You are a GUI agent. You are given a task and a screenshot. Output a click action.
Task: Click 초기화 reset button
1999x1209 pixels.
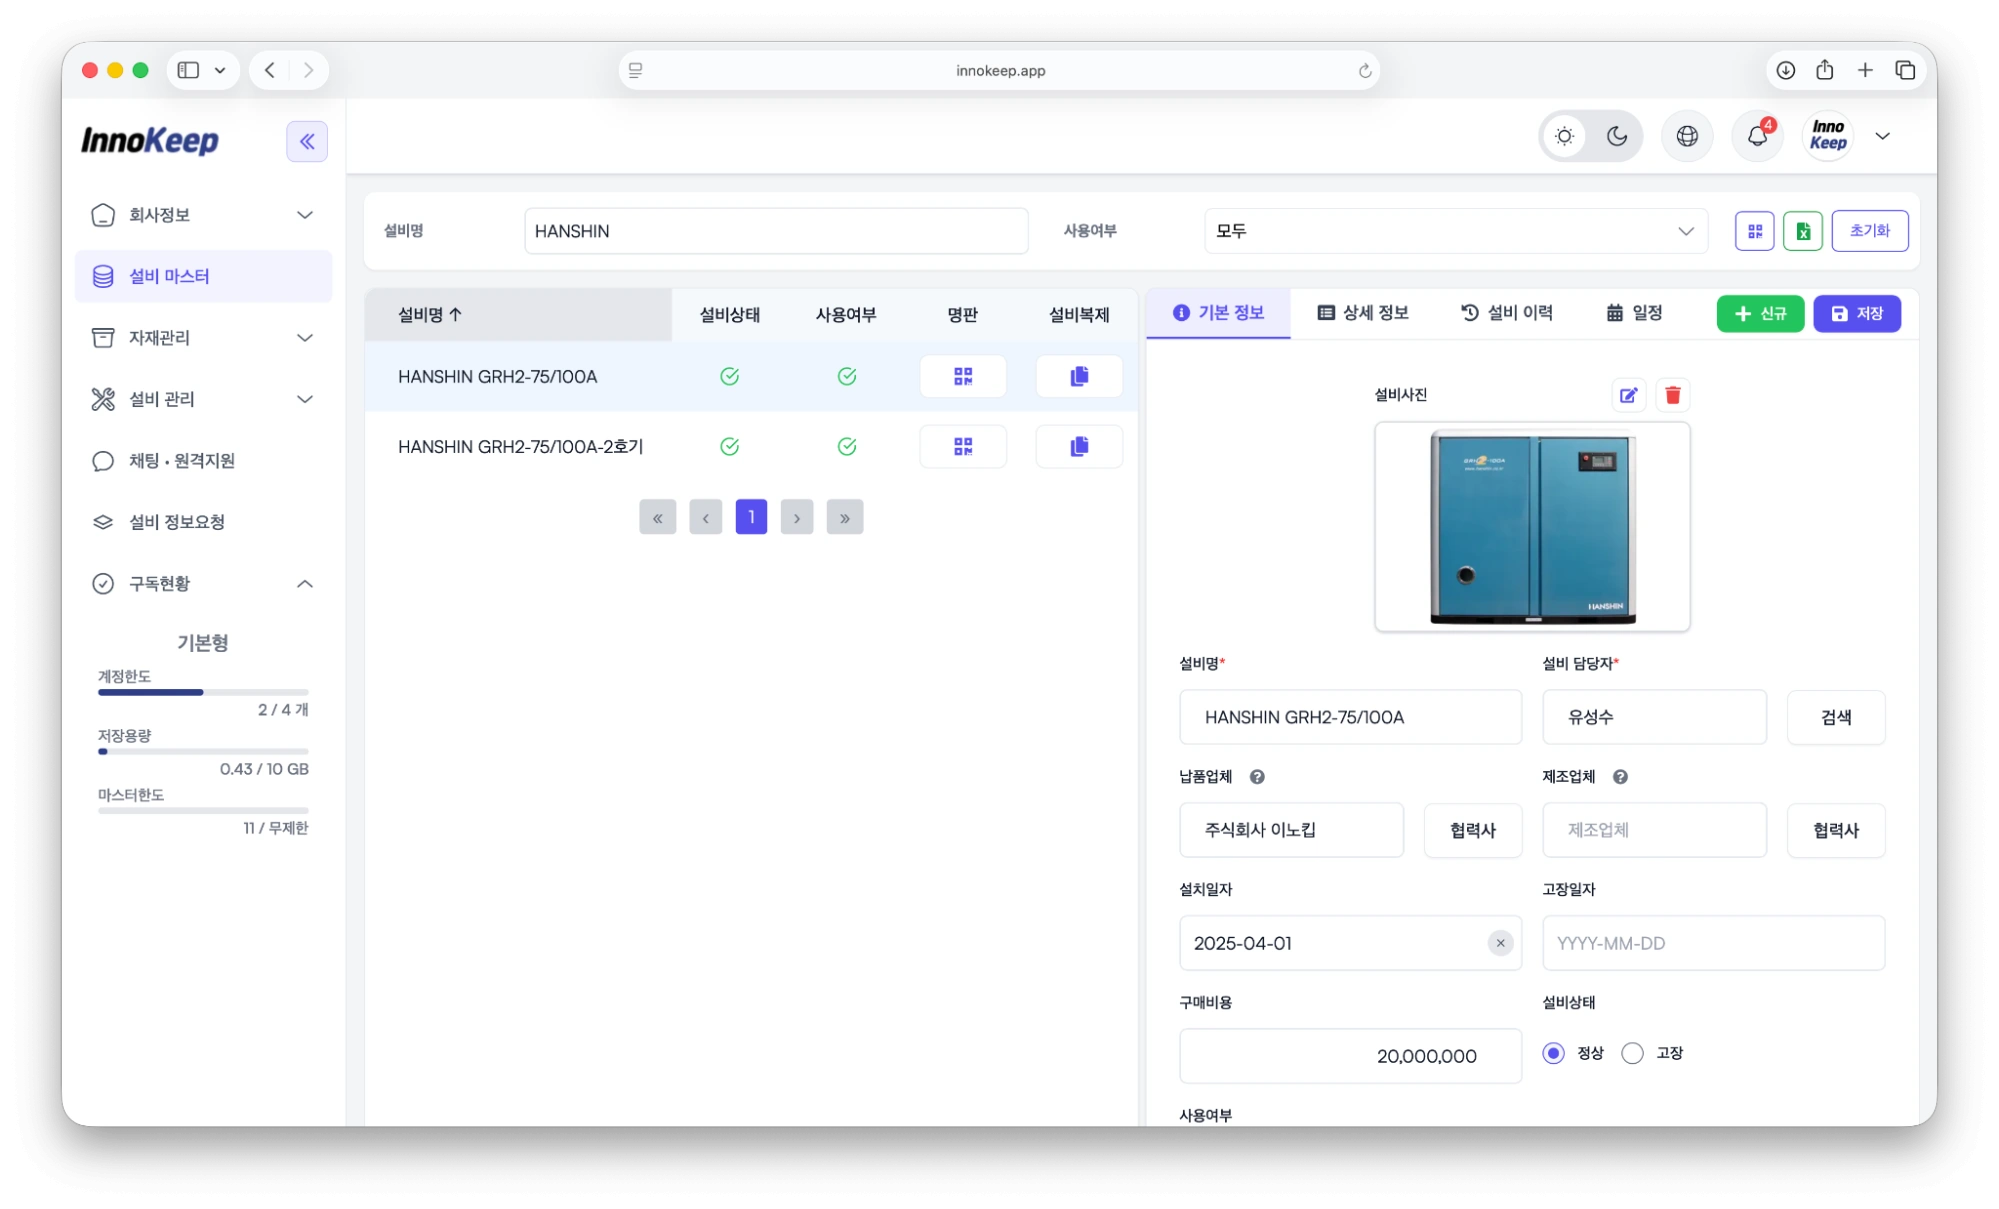1869,231
